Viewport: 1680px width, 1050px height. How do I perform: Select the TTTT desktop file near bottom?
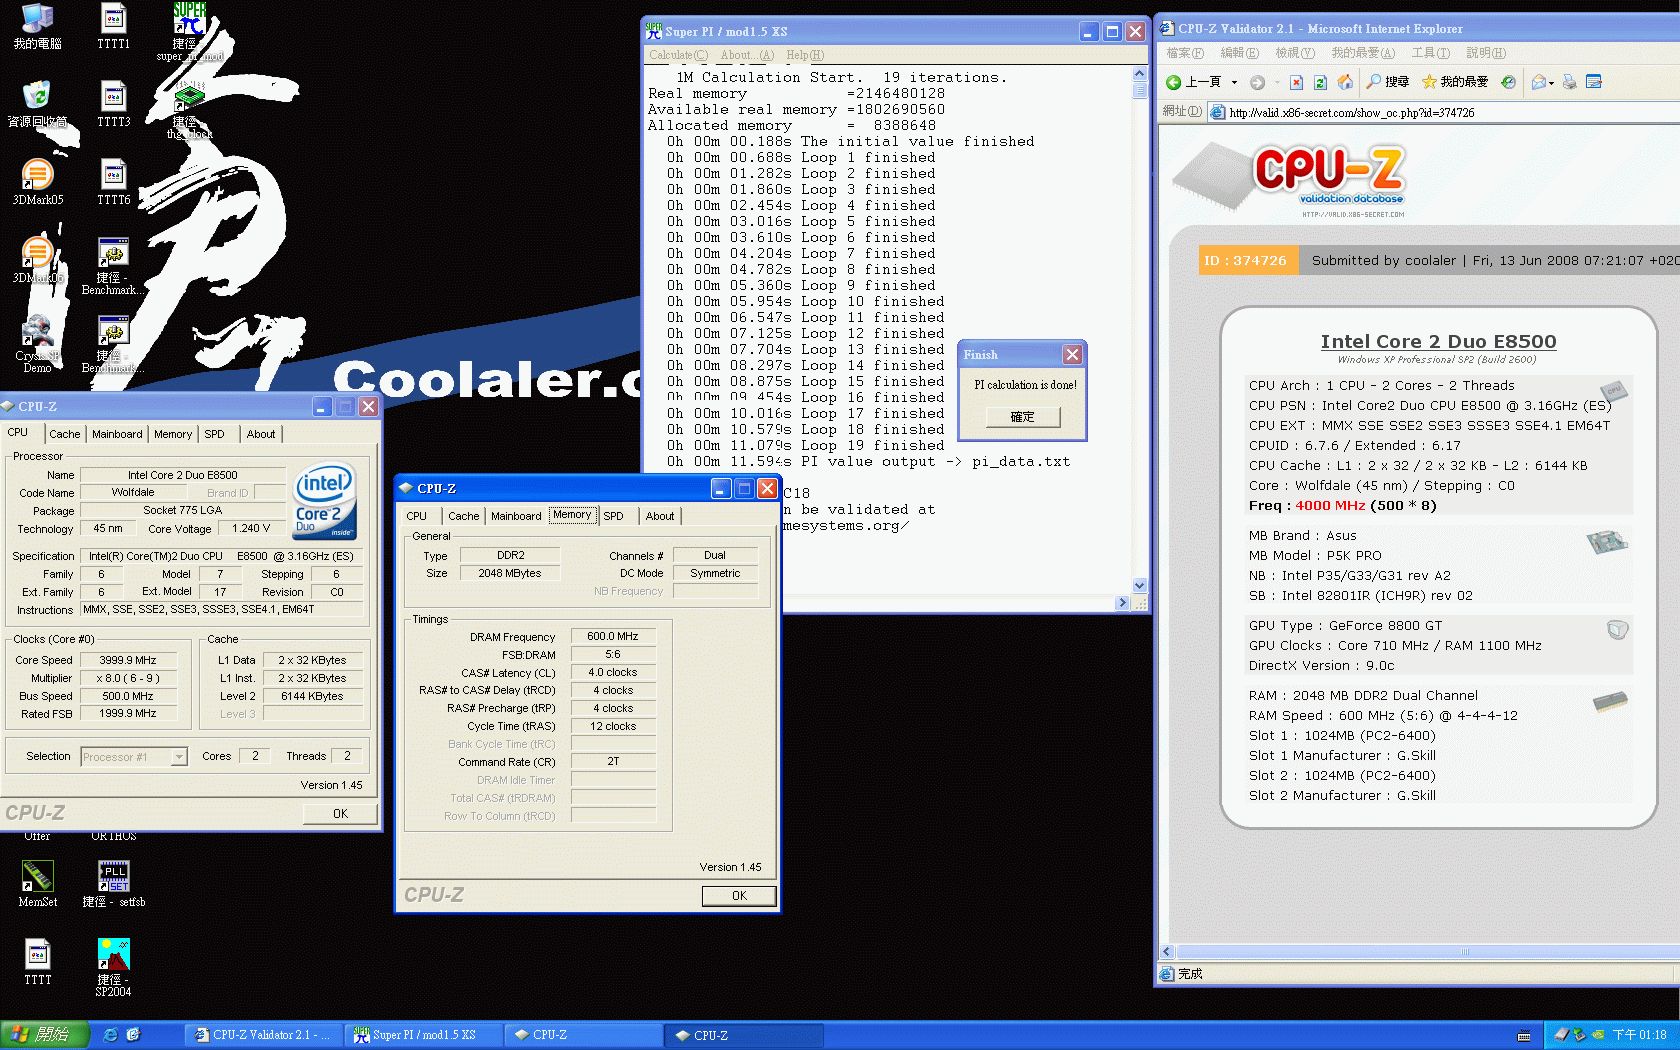pyautogui.click(x=38, y=962)
